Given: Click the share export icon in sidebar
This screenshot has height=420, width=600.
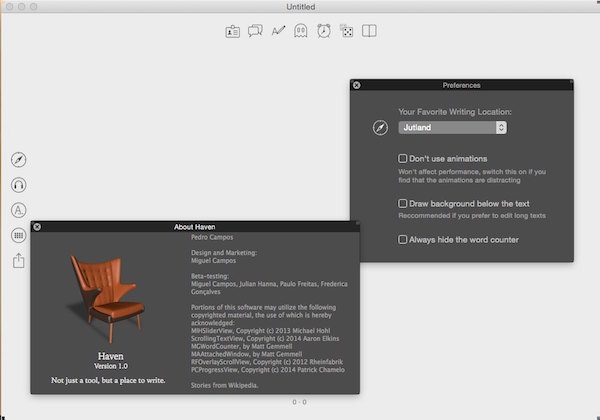Looking at the screenshot, I should [18, 260].
